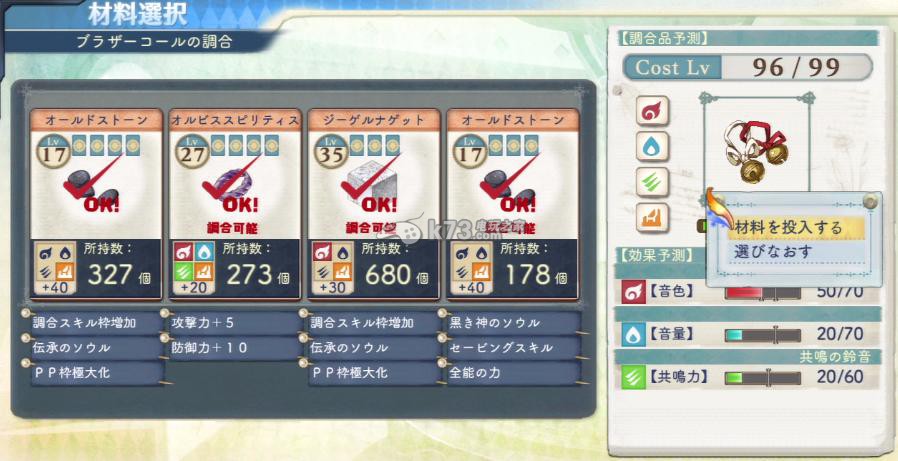
Task: Click the bell item preview image
Action: click(x=756, y=150)
